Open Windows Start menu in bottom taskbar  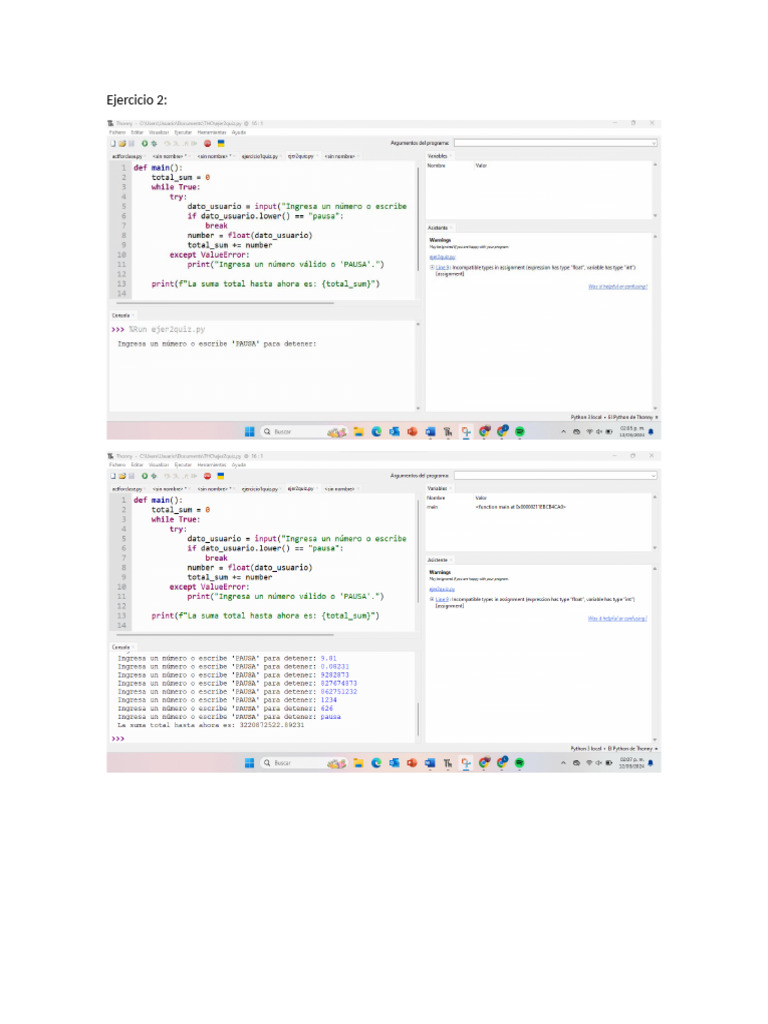(x=249, y=763)
